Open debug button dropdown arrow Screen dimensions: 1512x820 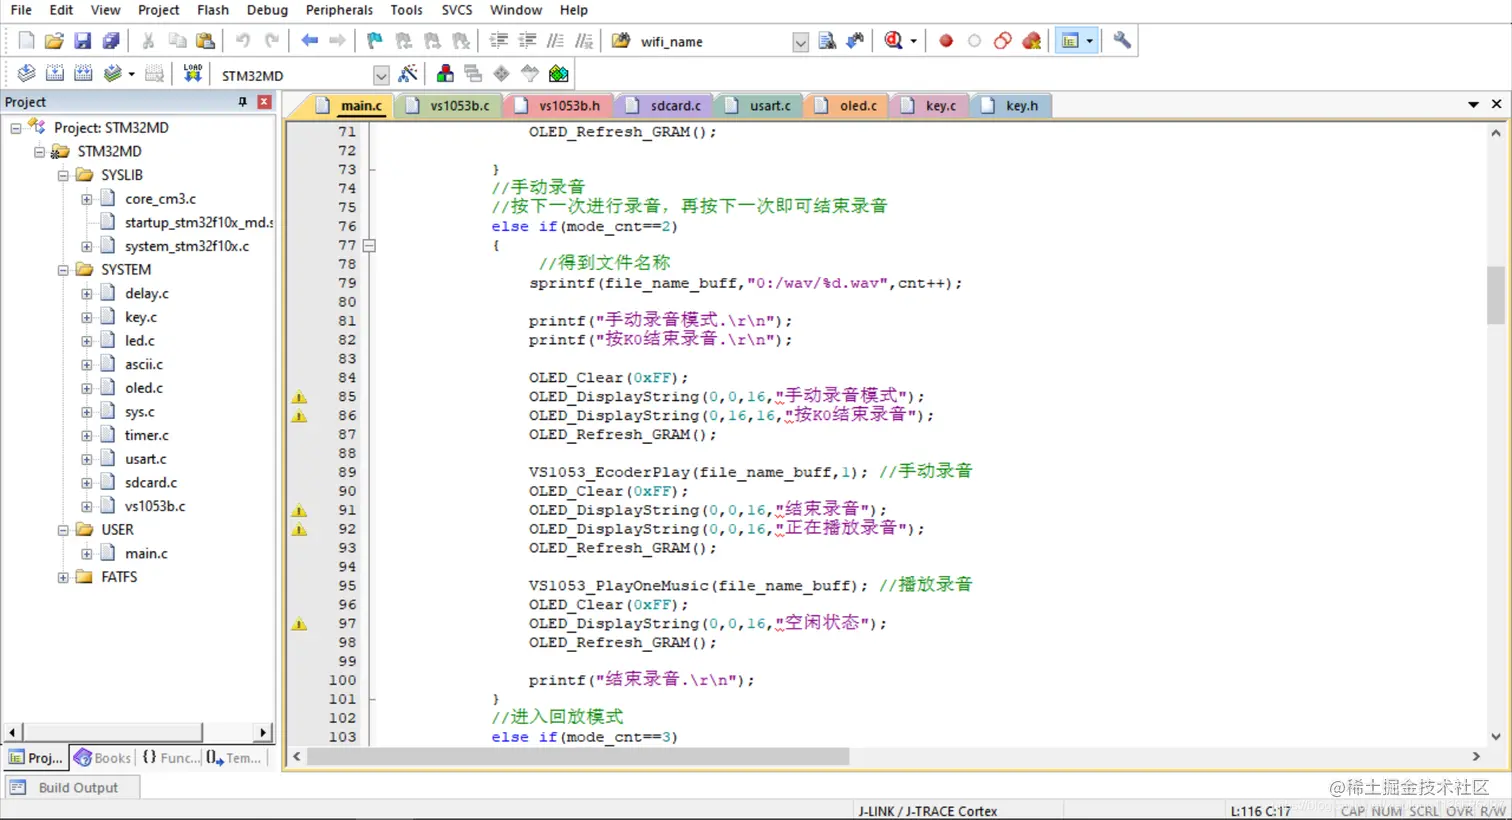click(x=913, y=41)
